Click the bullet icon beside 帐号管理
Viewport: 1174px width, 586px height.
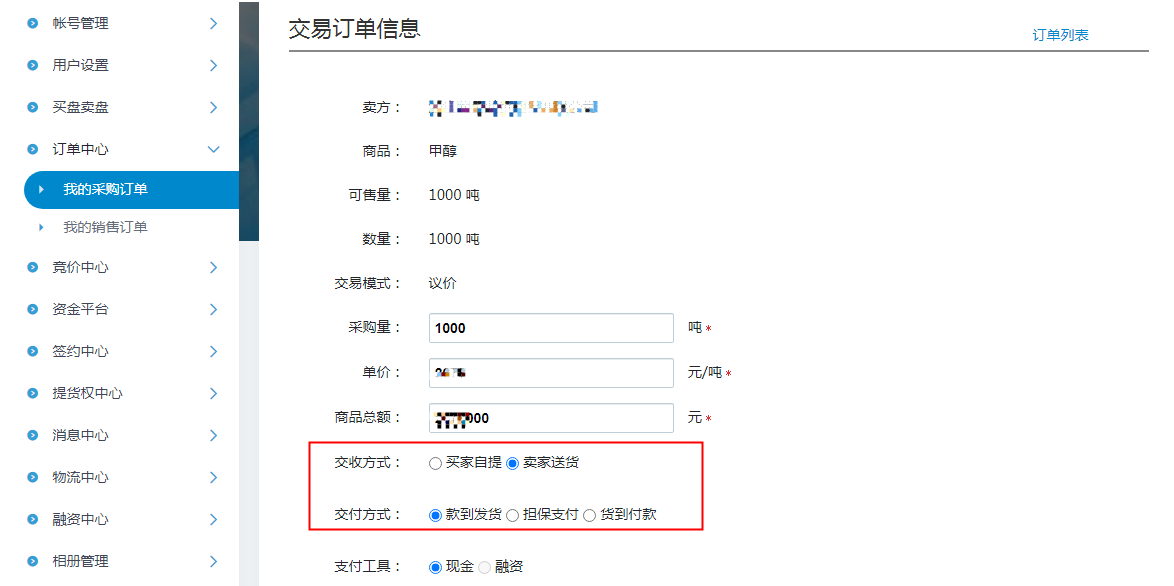point(33,23)
